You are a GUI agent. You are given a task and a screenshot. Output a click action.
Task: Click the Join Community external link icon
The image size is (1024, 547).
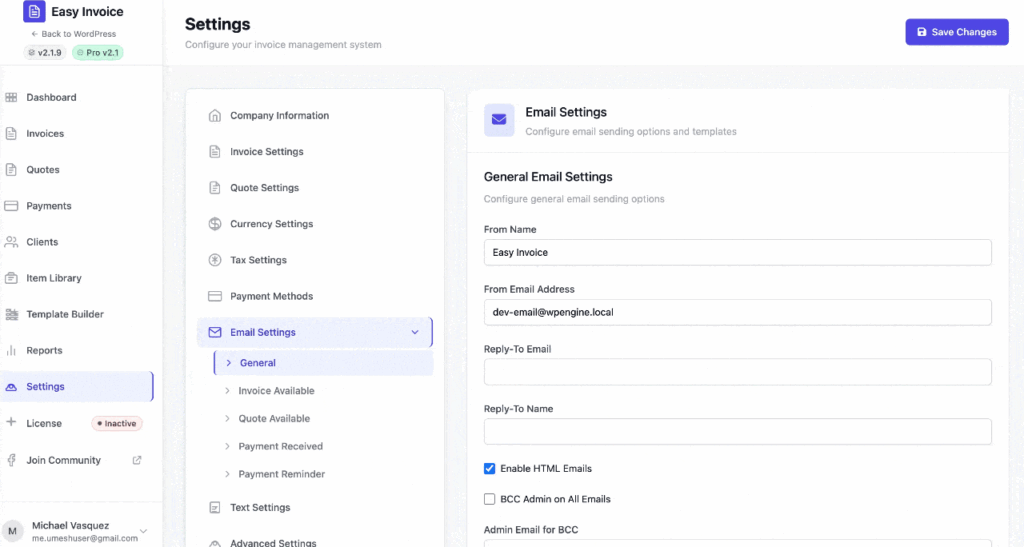coord(137,460)
